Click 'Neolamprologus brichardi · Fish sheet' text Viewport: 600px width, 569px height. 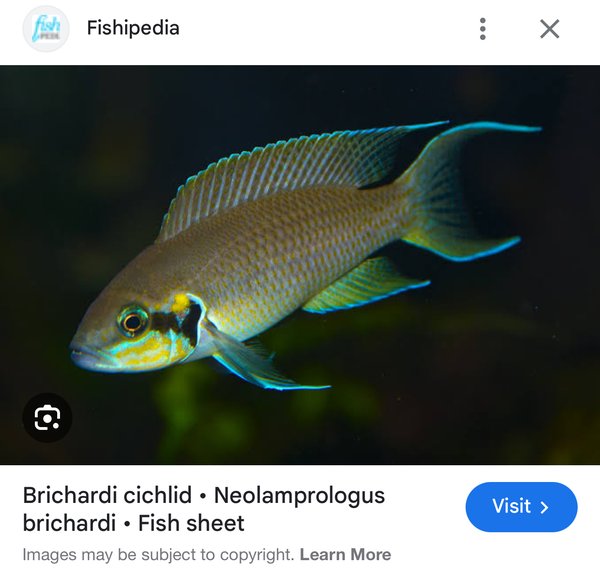click(204, 509)
